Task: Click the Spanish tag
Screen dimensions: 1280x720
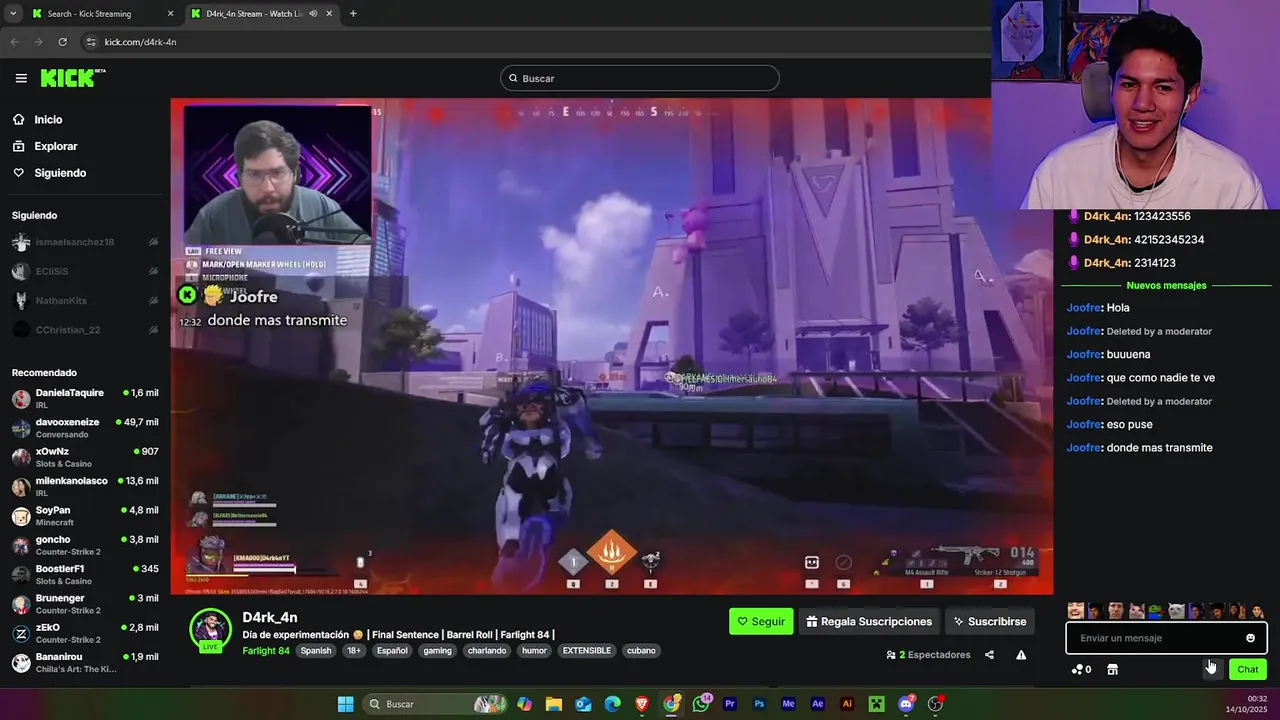Action: tap(316, 651)
